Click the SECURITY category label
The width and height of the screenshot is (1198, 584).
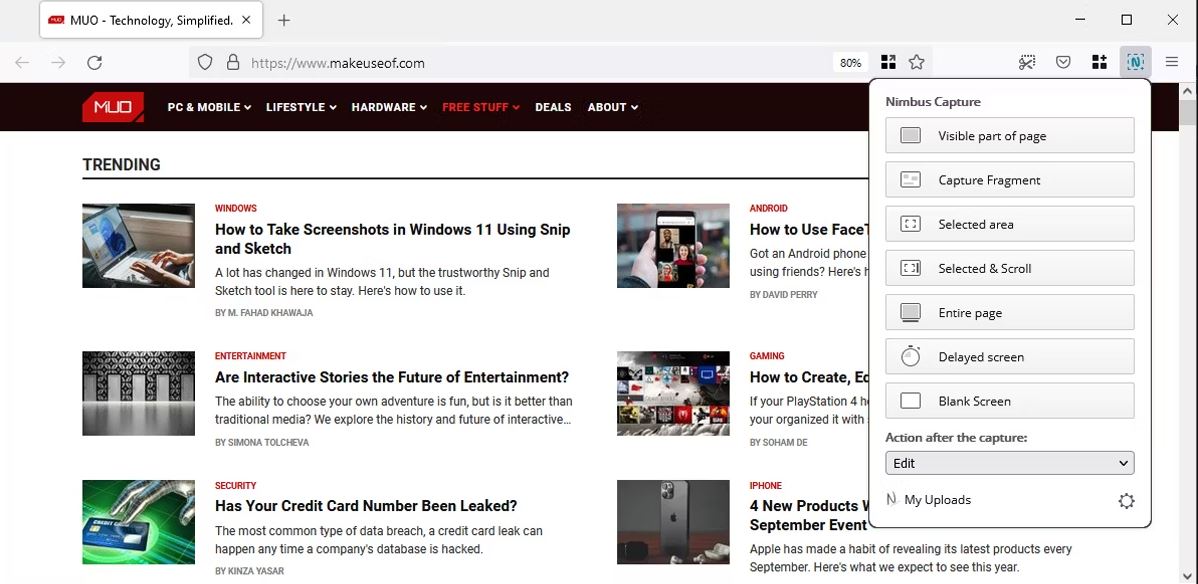pyautogui.click(x=235, y=485)
